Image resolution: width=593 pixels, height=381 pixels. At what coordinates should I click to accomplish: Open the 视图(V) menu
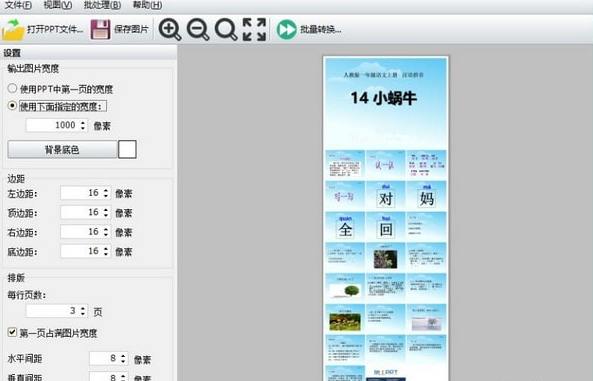click(57, 5)
